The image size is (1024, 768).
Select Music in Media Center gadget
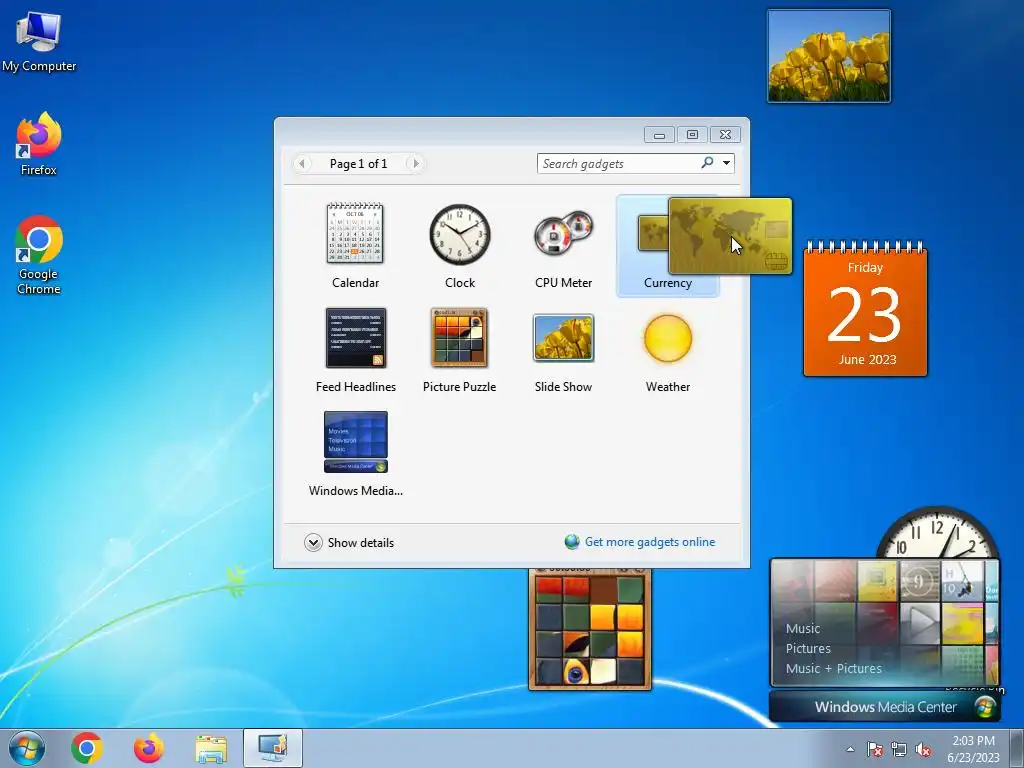803,628
